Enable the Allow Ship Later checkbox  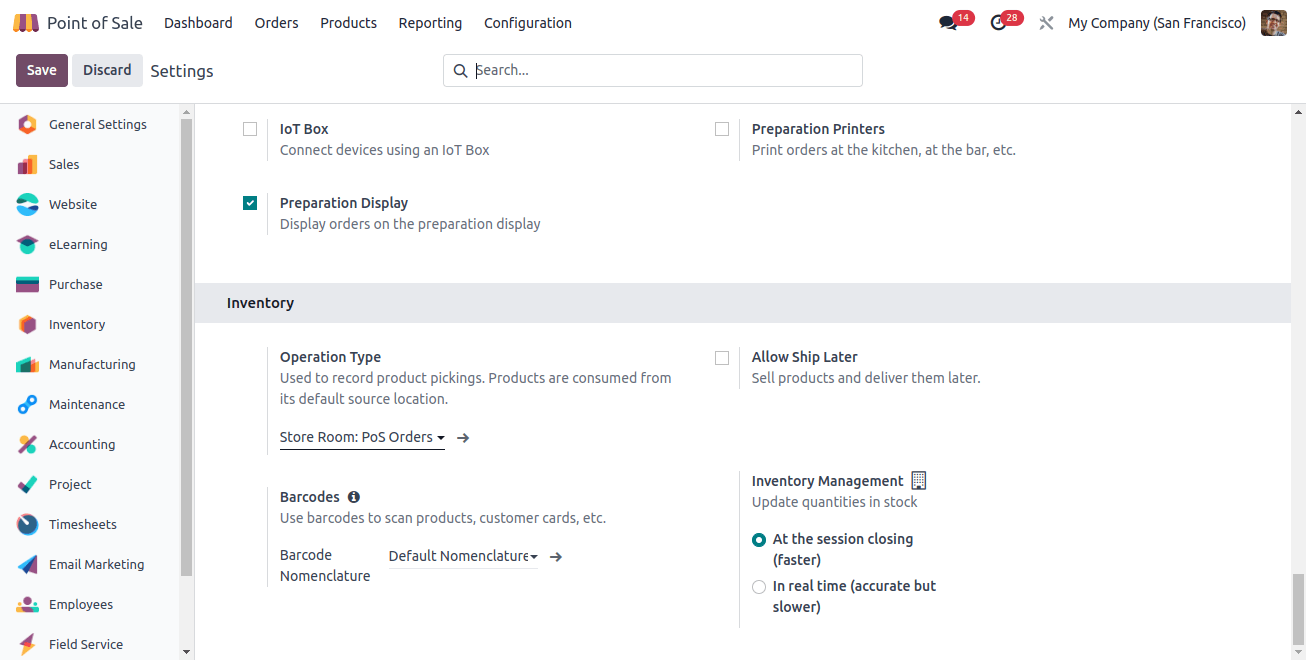(x=722, y=357)
